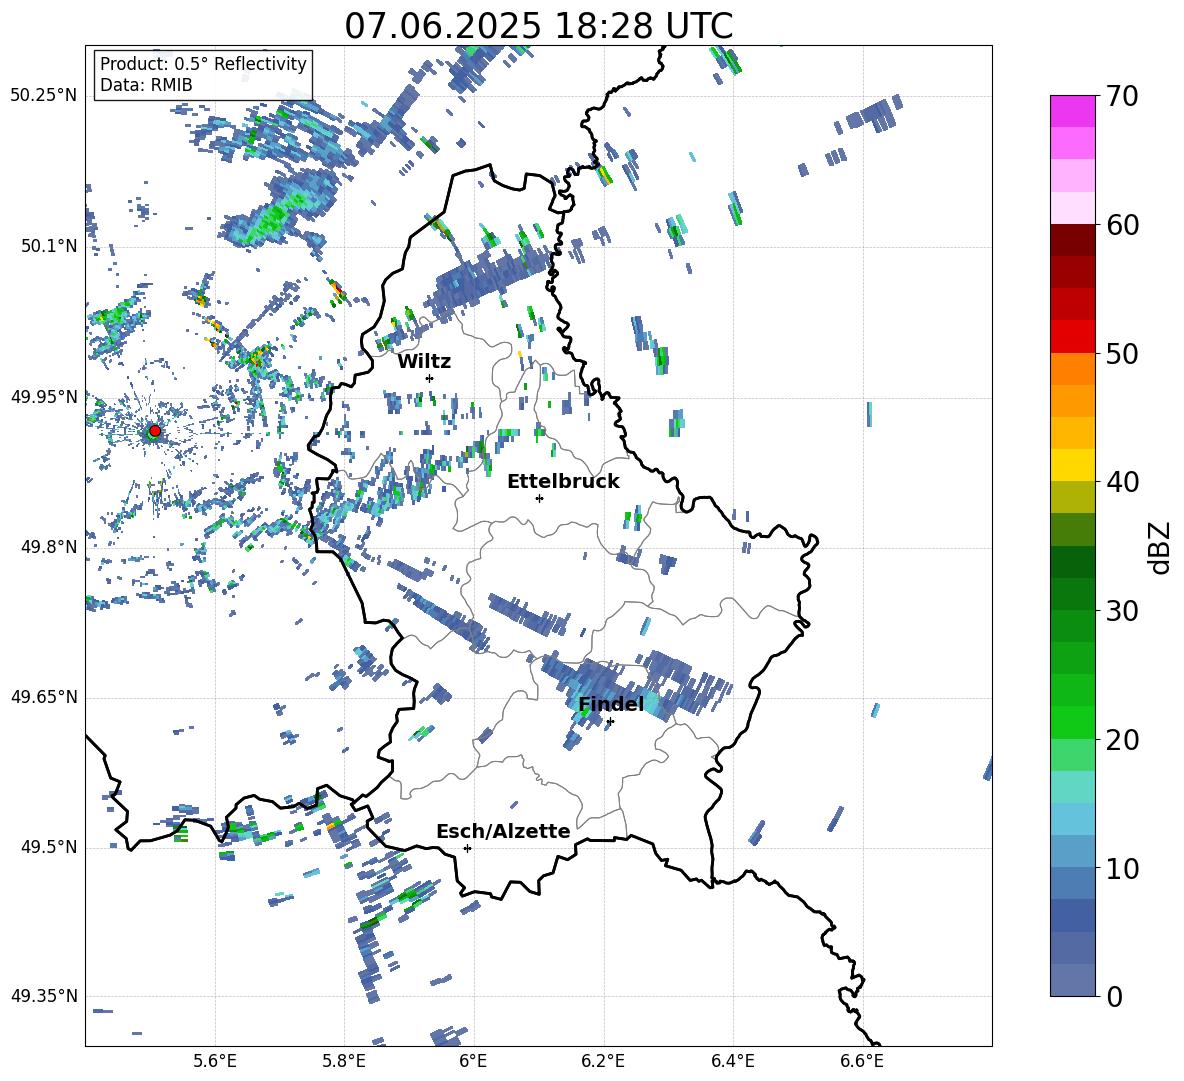Viewport: 1184px width, 1081px height.
Task: Pick the orange colorbar segment below 50
Action: (1072, 368)
